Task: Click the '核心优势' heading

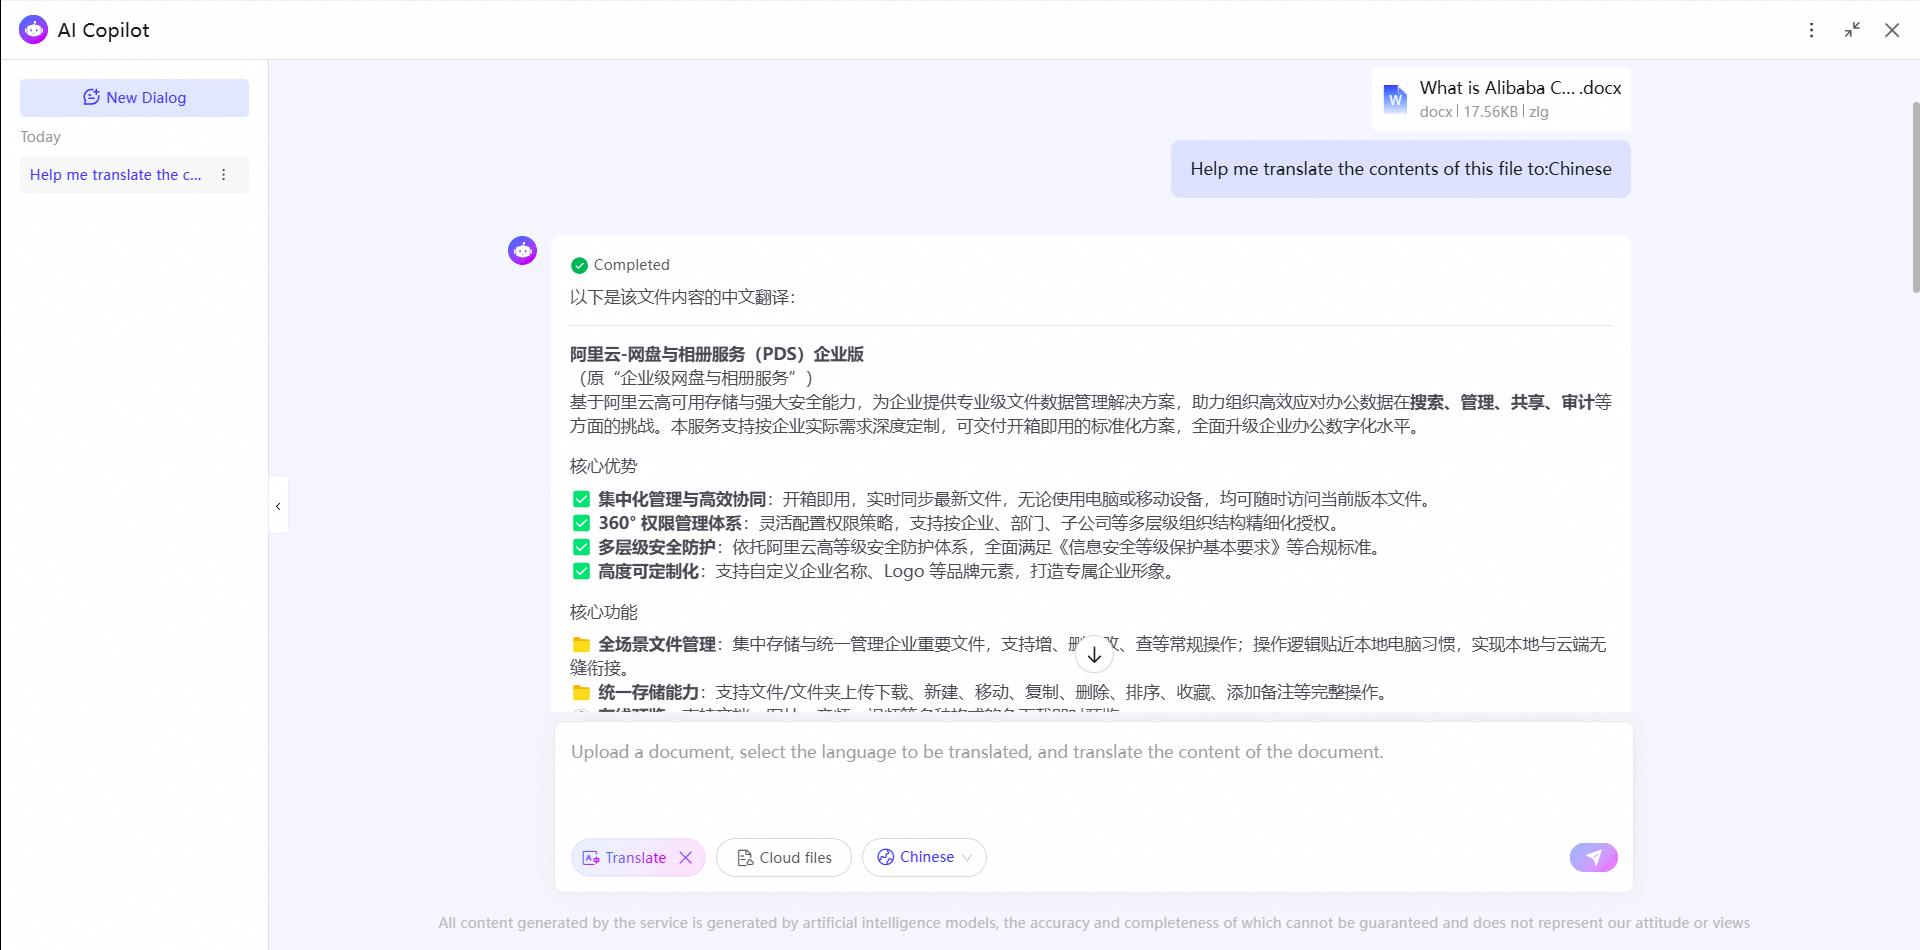Action: tap(603, 466)
